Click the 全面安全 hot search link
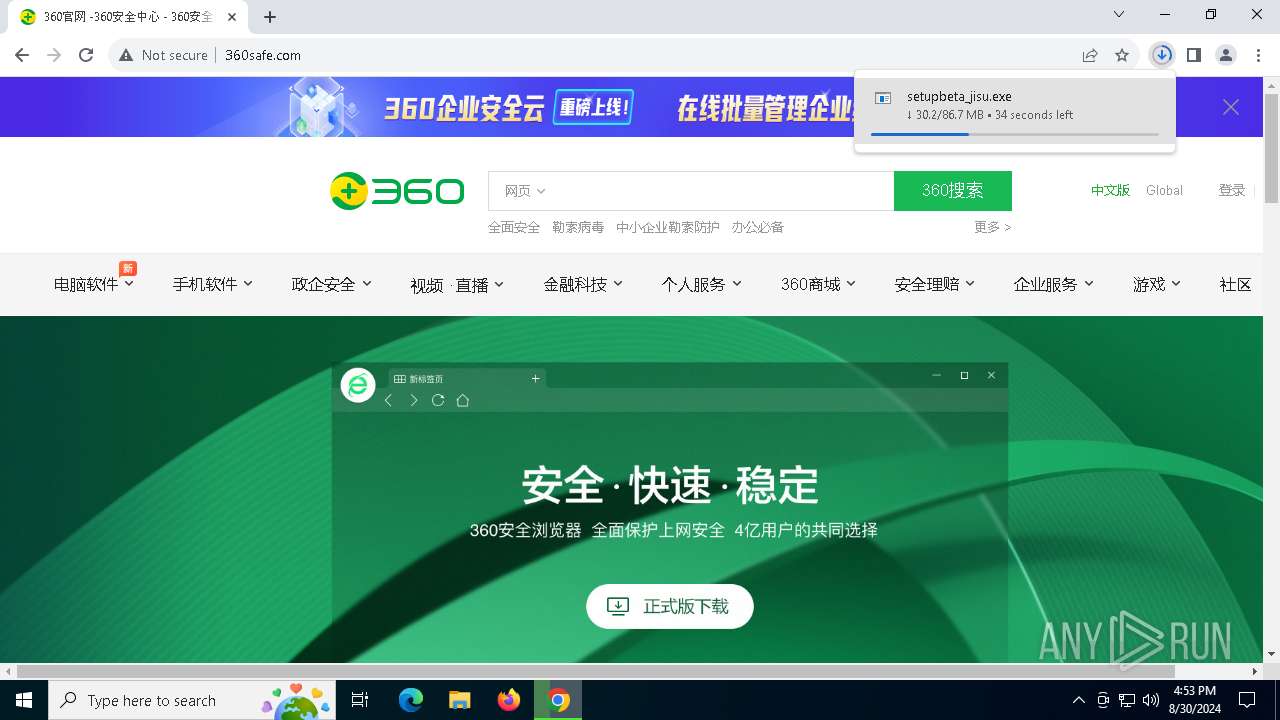Image resolution: width=1280 pixels, height=720 pixels. 514,227
